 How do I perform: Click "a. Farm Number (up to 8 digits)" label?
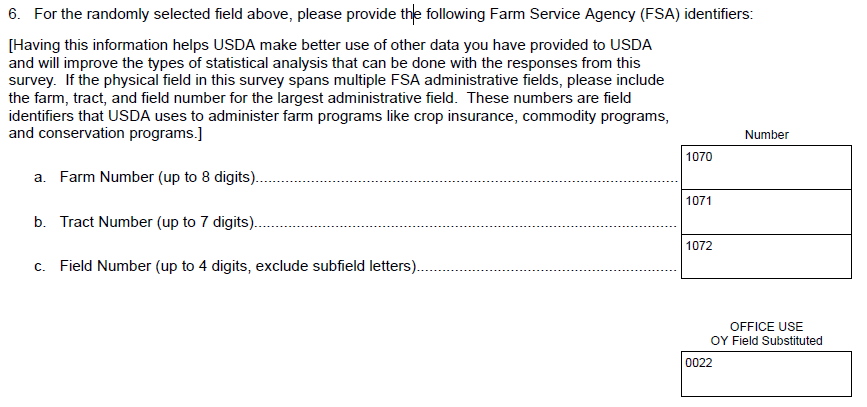tap(145, 177)
